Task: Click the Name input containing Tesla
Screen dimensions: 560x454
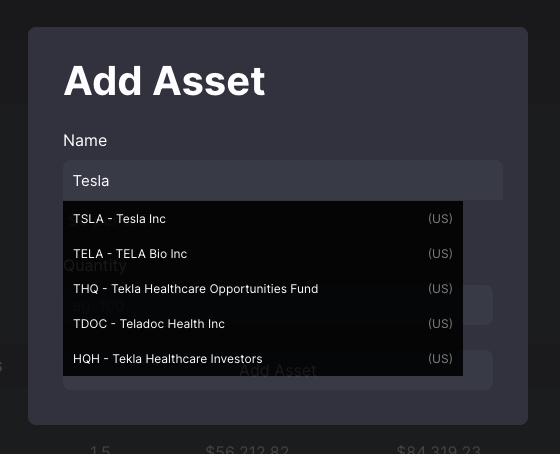Action: 283,180
